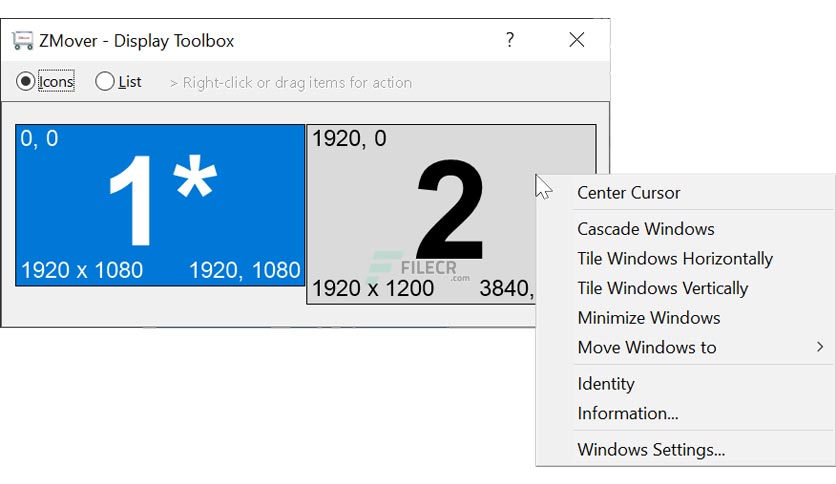Screen dimensions: 836x484
Task: Click the 1920, 1080 corner coordinate text
Action: 245,270
